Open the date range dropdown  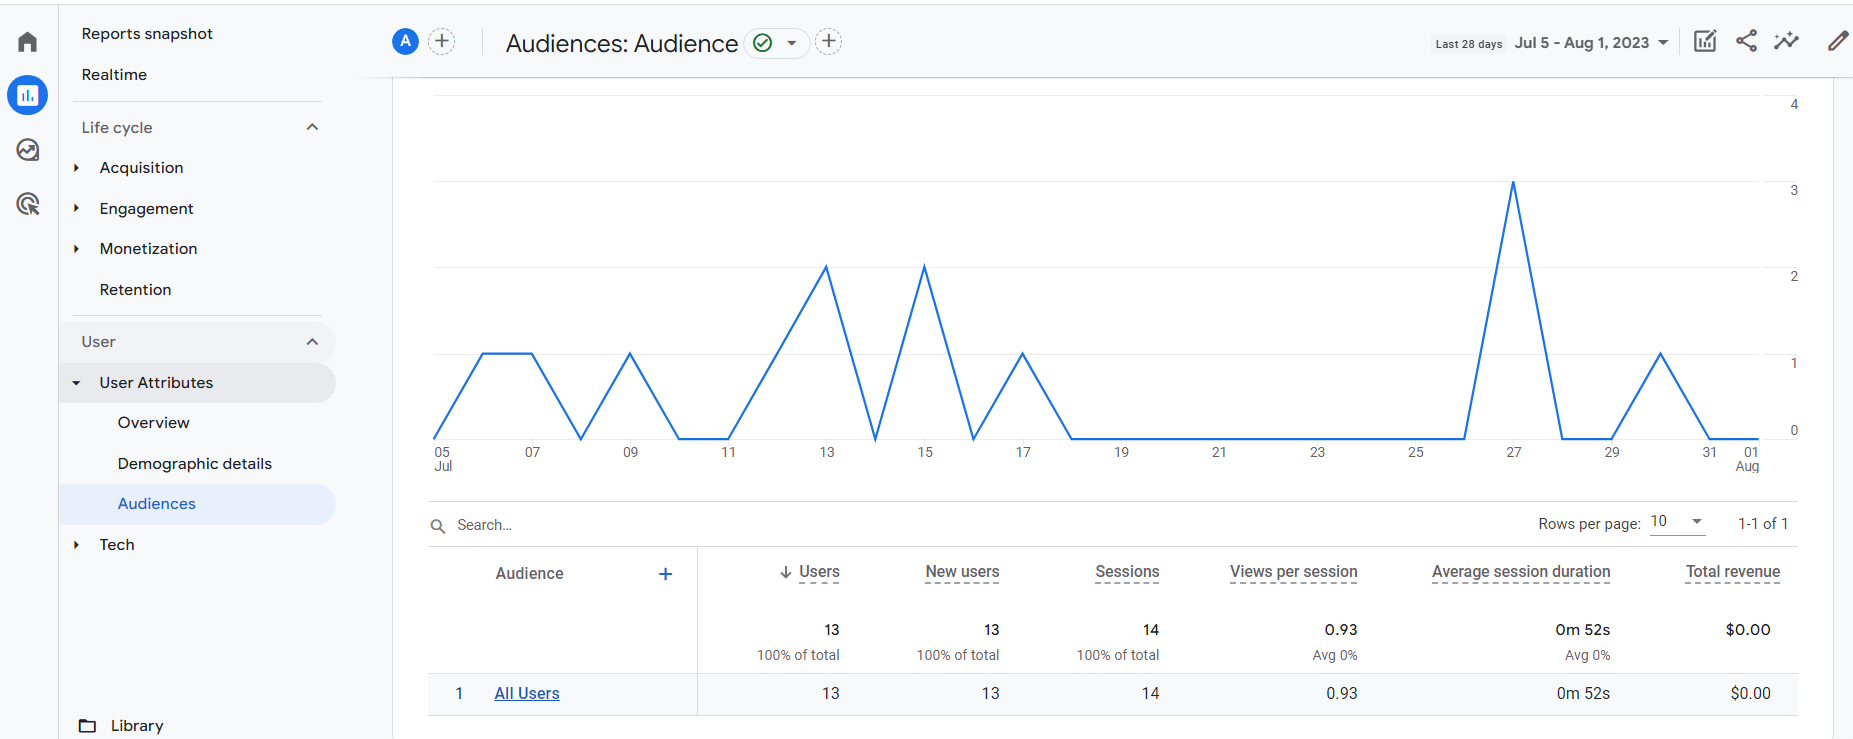point(1591,43)
